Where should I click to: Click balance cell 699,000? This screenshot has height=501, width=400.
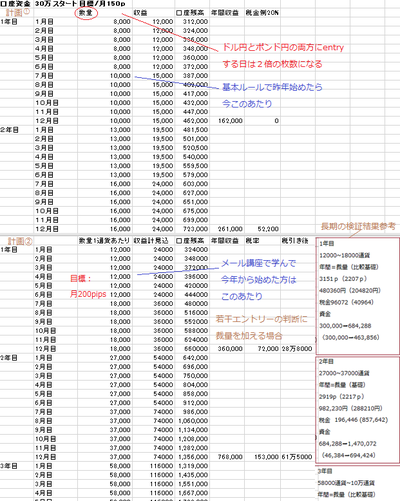tap(195, 220)
